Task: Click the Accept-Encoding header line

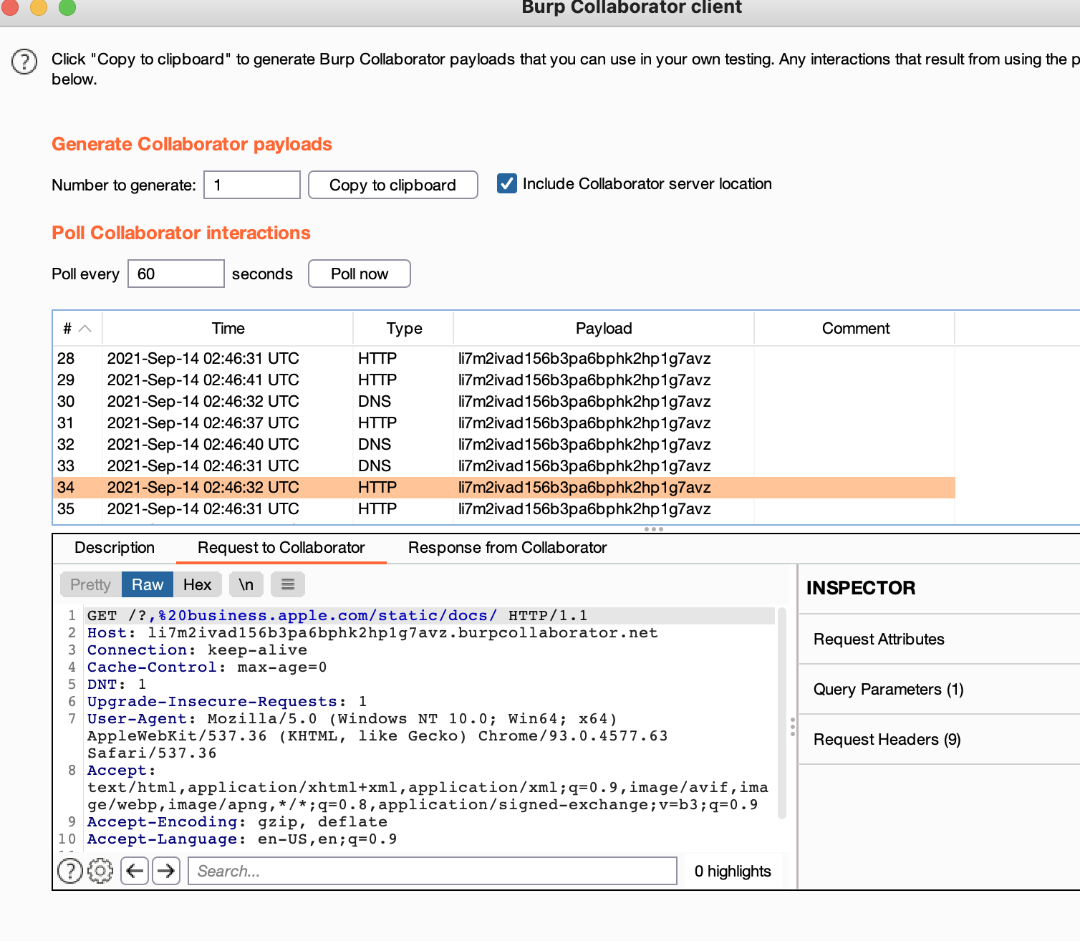Action: coord(237,823)
